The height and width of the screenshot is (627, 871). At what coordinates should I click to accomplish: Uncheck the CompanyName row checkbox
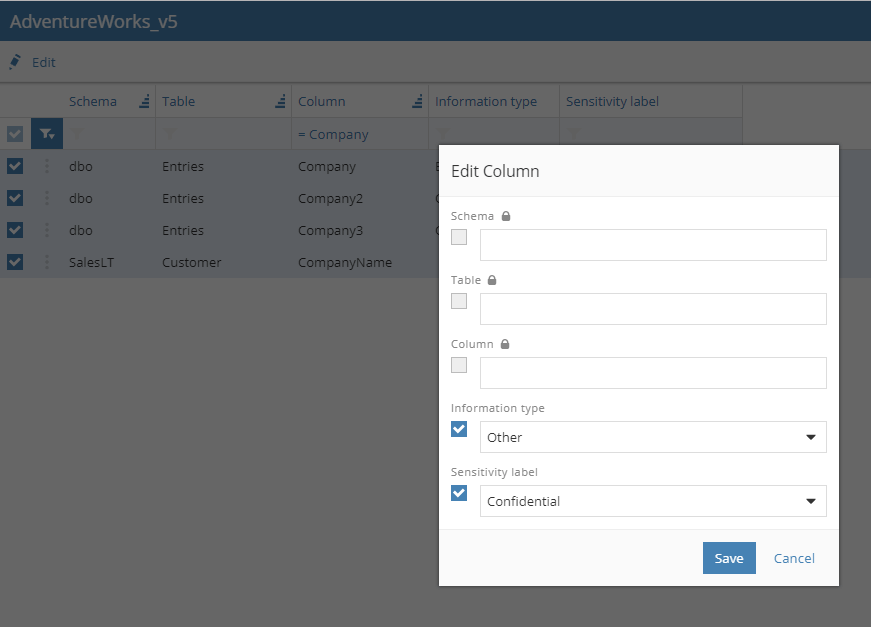coord(15,262)
